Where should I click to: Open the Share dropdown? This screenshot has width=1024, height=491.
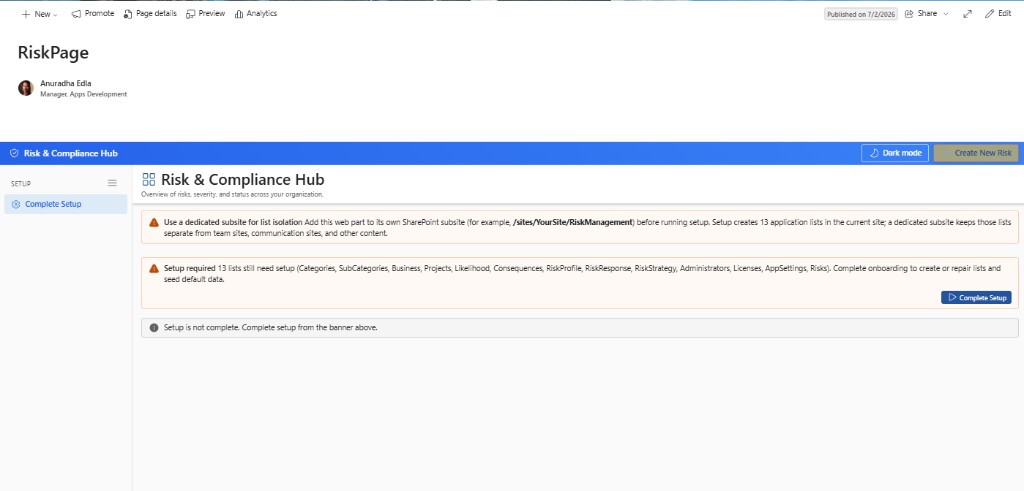coord(926,14)
